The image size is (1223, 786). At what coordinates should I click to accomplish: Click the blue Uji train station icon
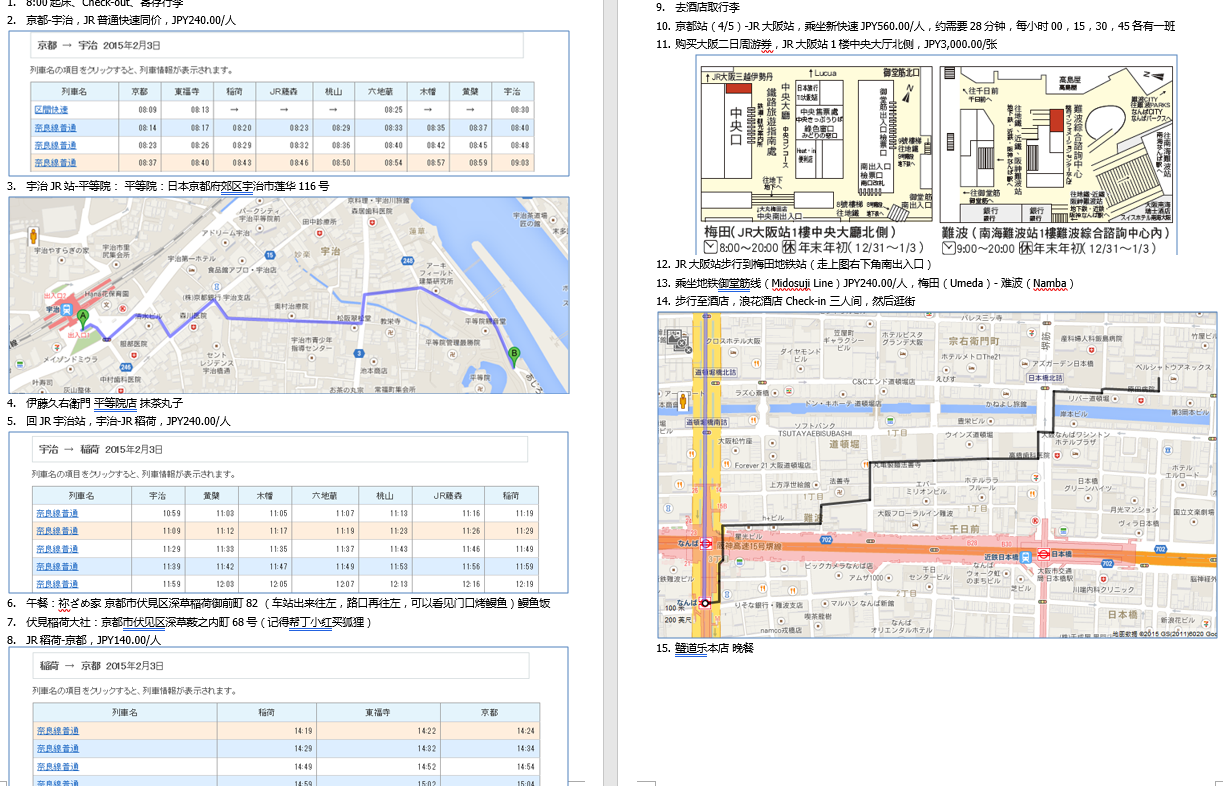pyautogui.click(x=65, y=311)
